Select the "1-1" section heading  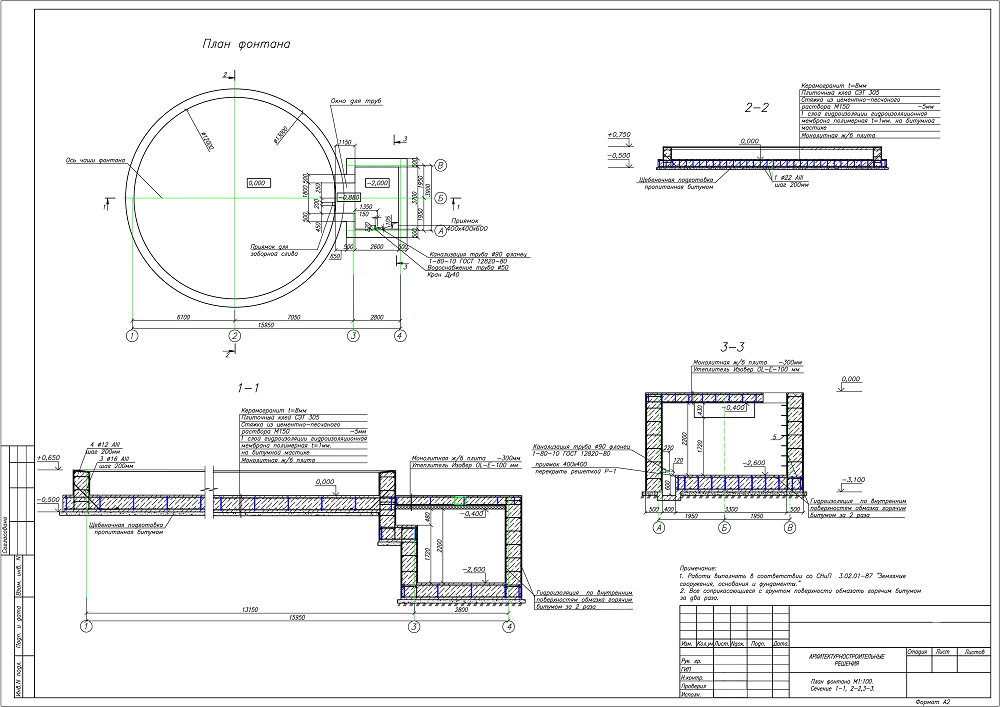pyautogui.click(x=248, y=388)
